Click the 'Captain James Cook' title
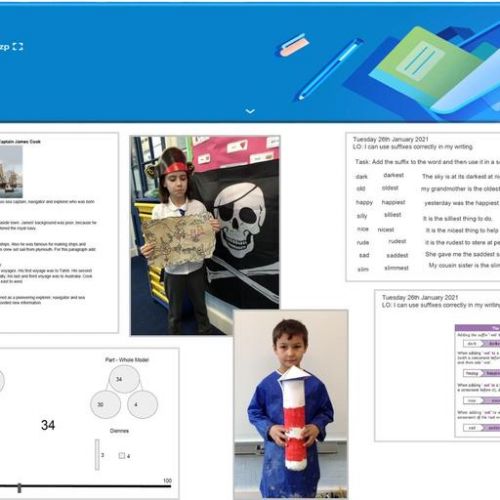500x500 pixels. [x=20, y=142]
